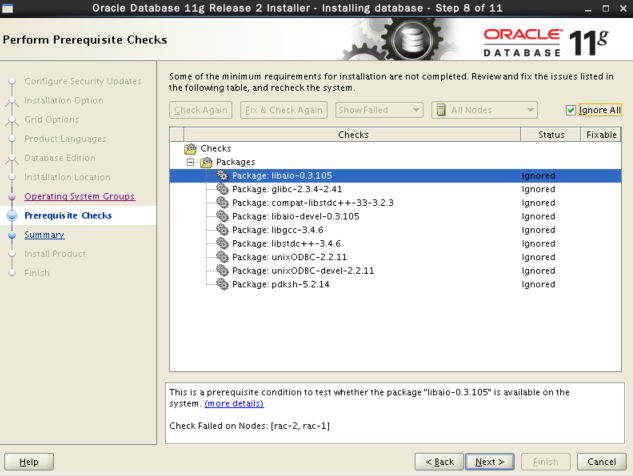Screen dimensions: 633x476
Task: Click the libaio-0.3.105 package icon
Action: tap(223, 175)
